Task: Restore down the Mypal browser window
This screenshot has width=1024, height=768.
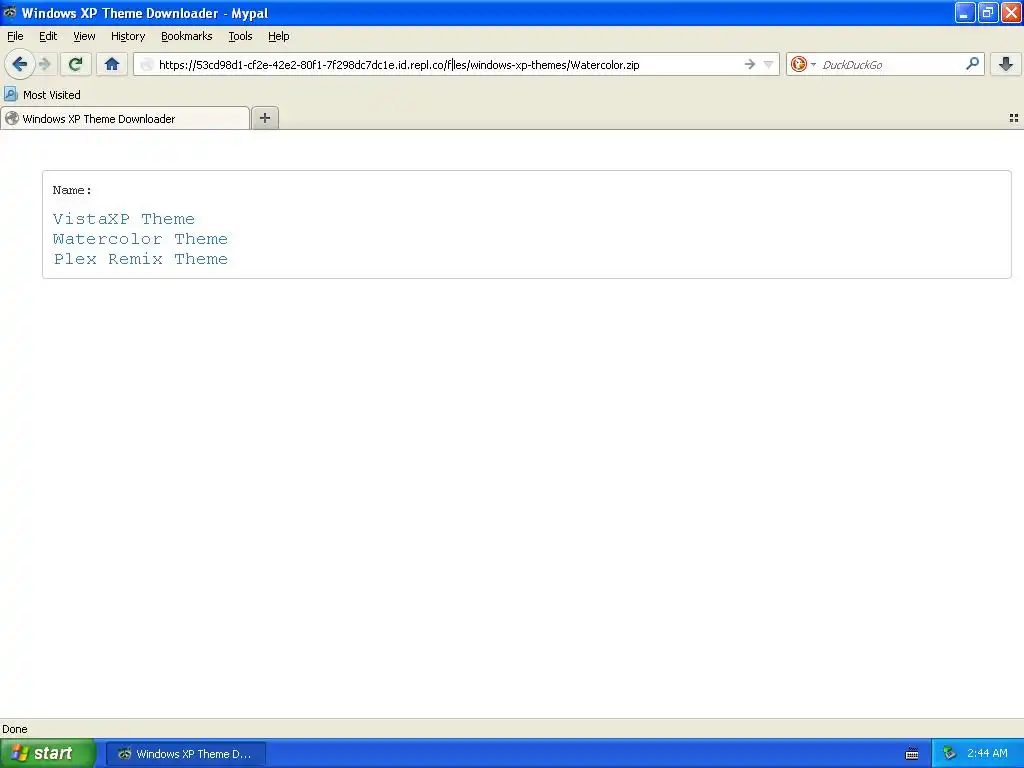Action: click(987, 12)
